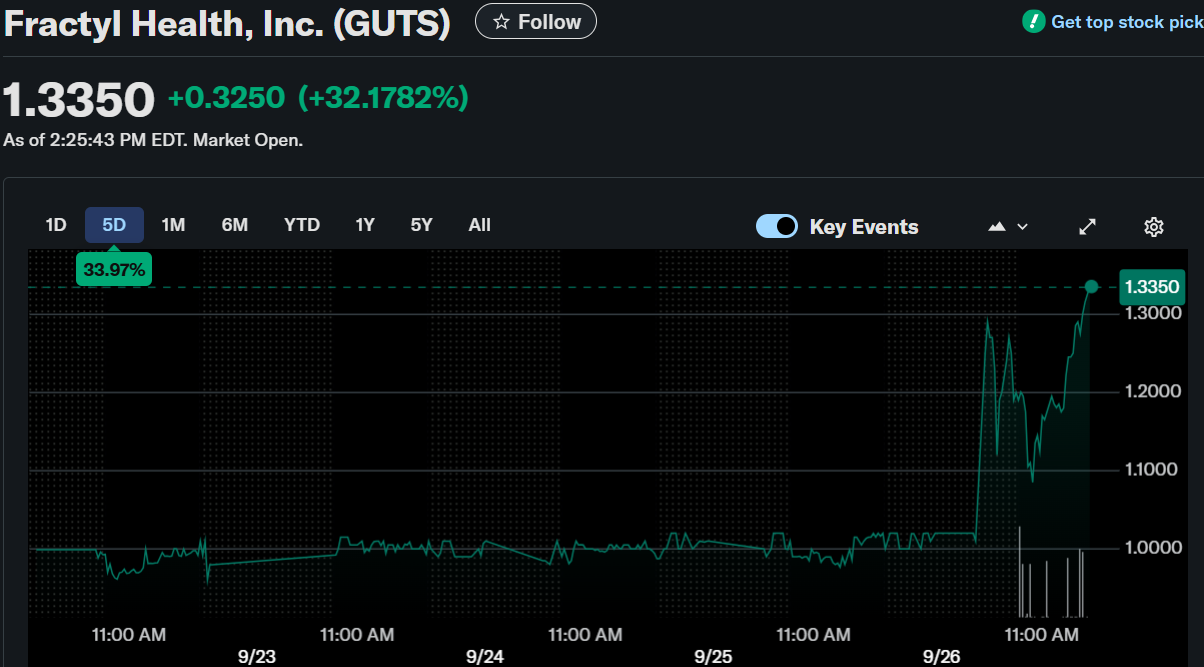
Task: Select the 5D chart range
Action: point(114,225)
